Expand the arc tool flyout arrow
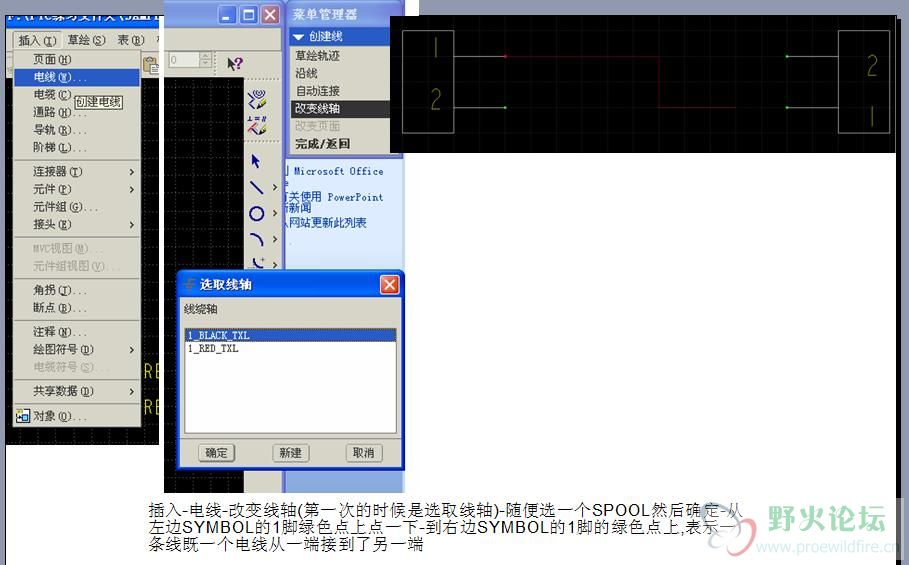Screen dimensions: 909x565 275,239
